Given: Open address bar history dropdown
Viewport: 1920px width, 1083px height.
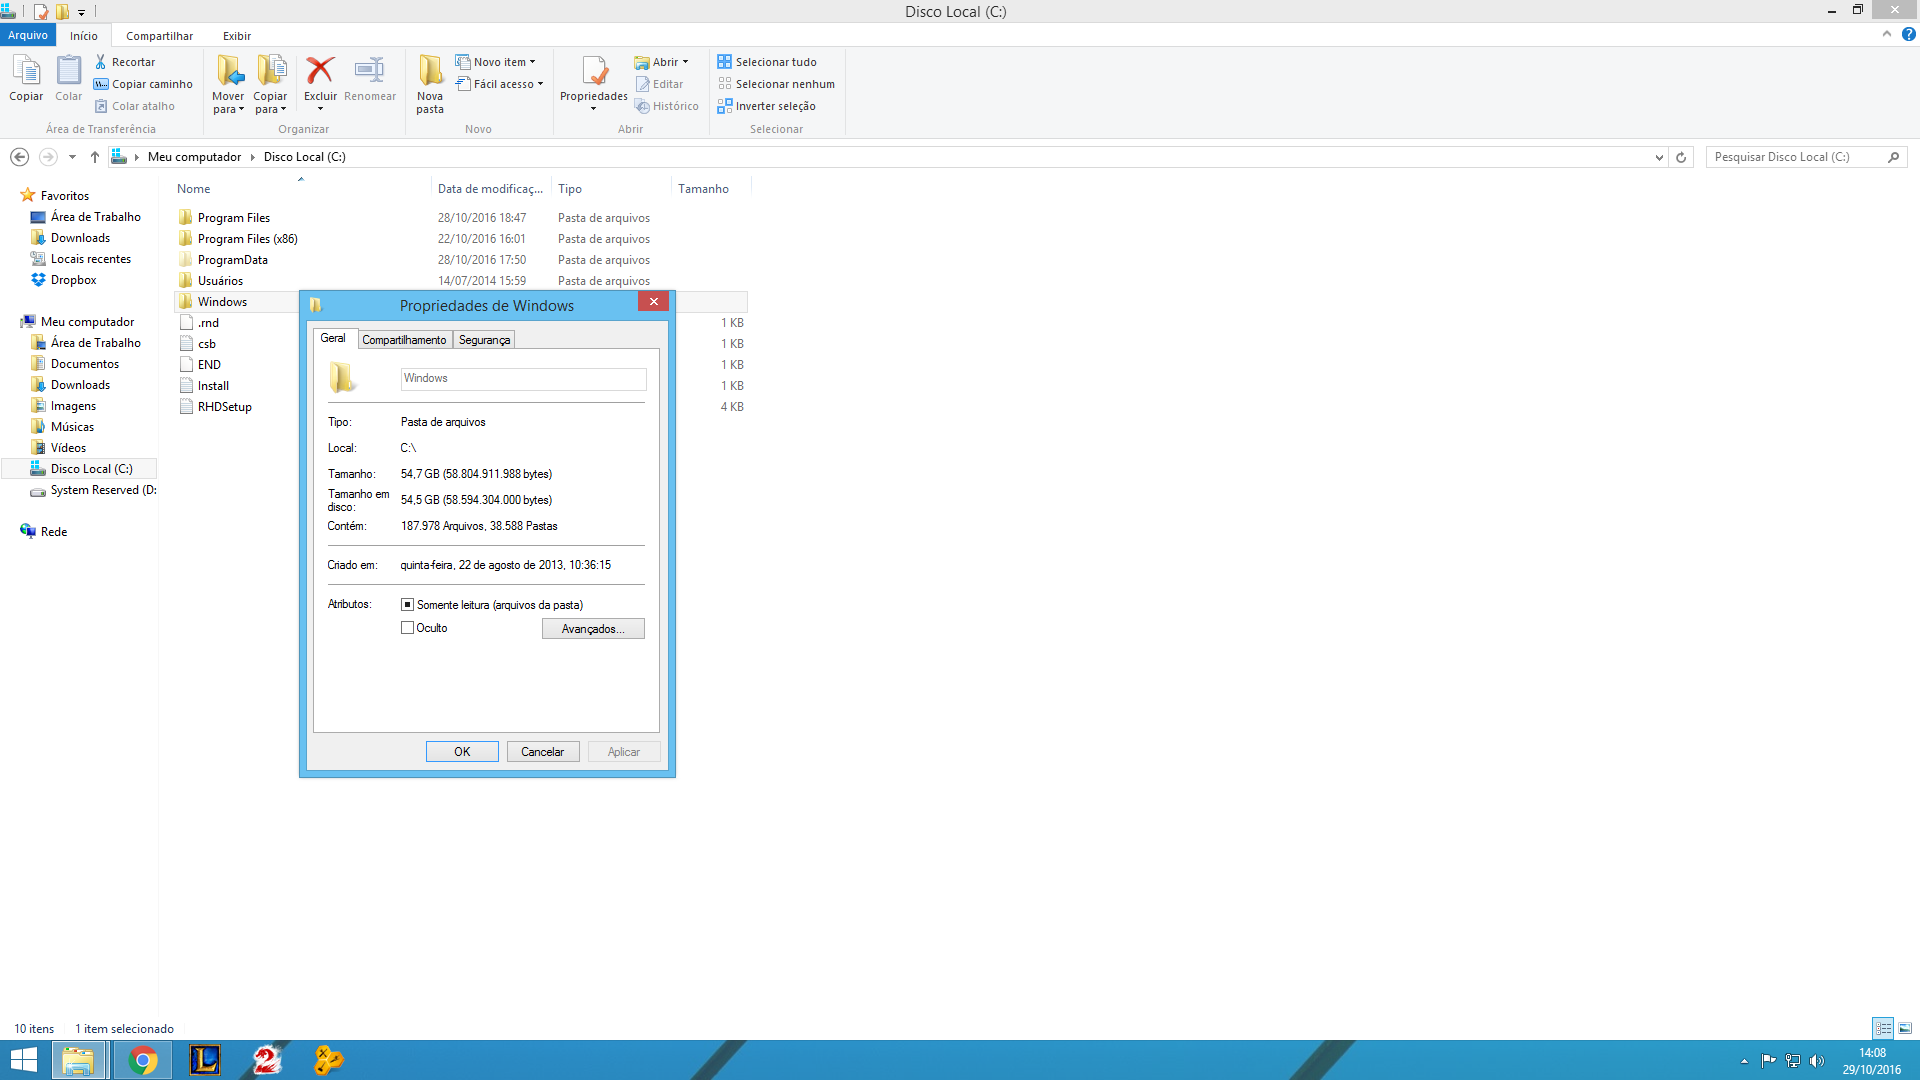Looking at the screenshot, I should point(1659,157).
